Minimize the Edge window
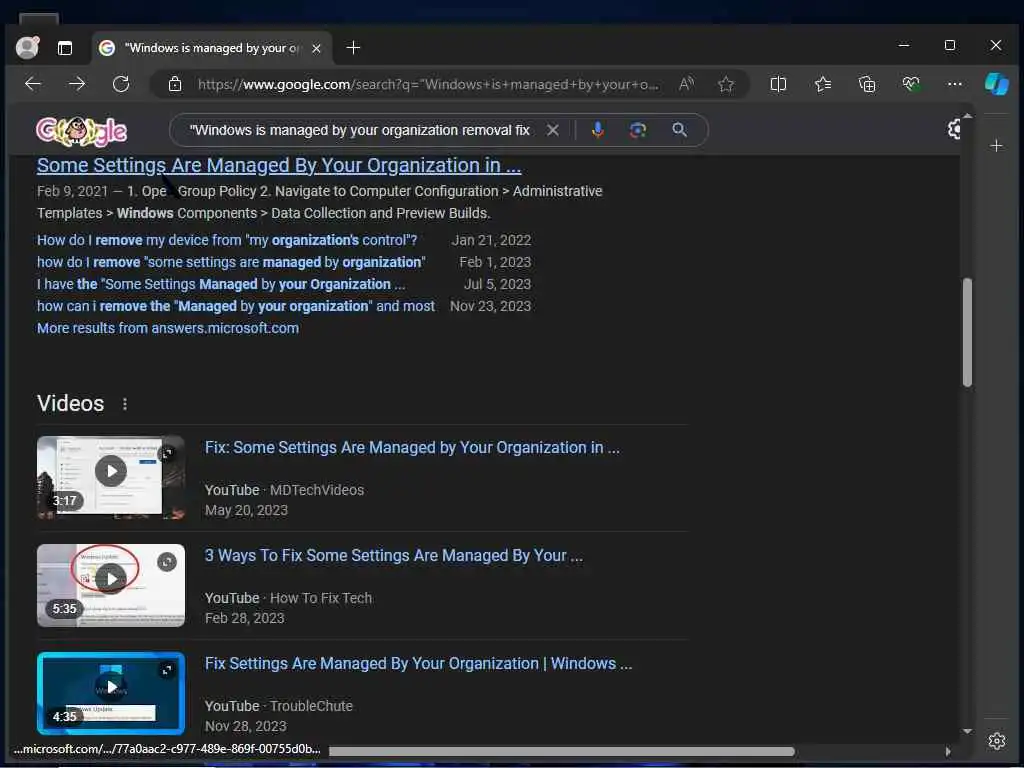The height and width of the screenshot is (768, 1024). pyautogui.click(x=904, y=45)
